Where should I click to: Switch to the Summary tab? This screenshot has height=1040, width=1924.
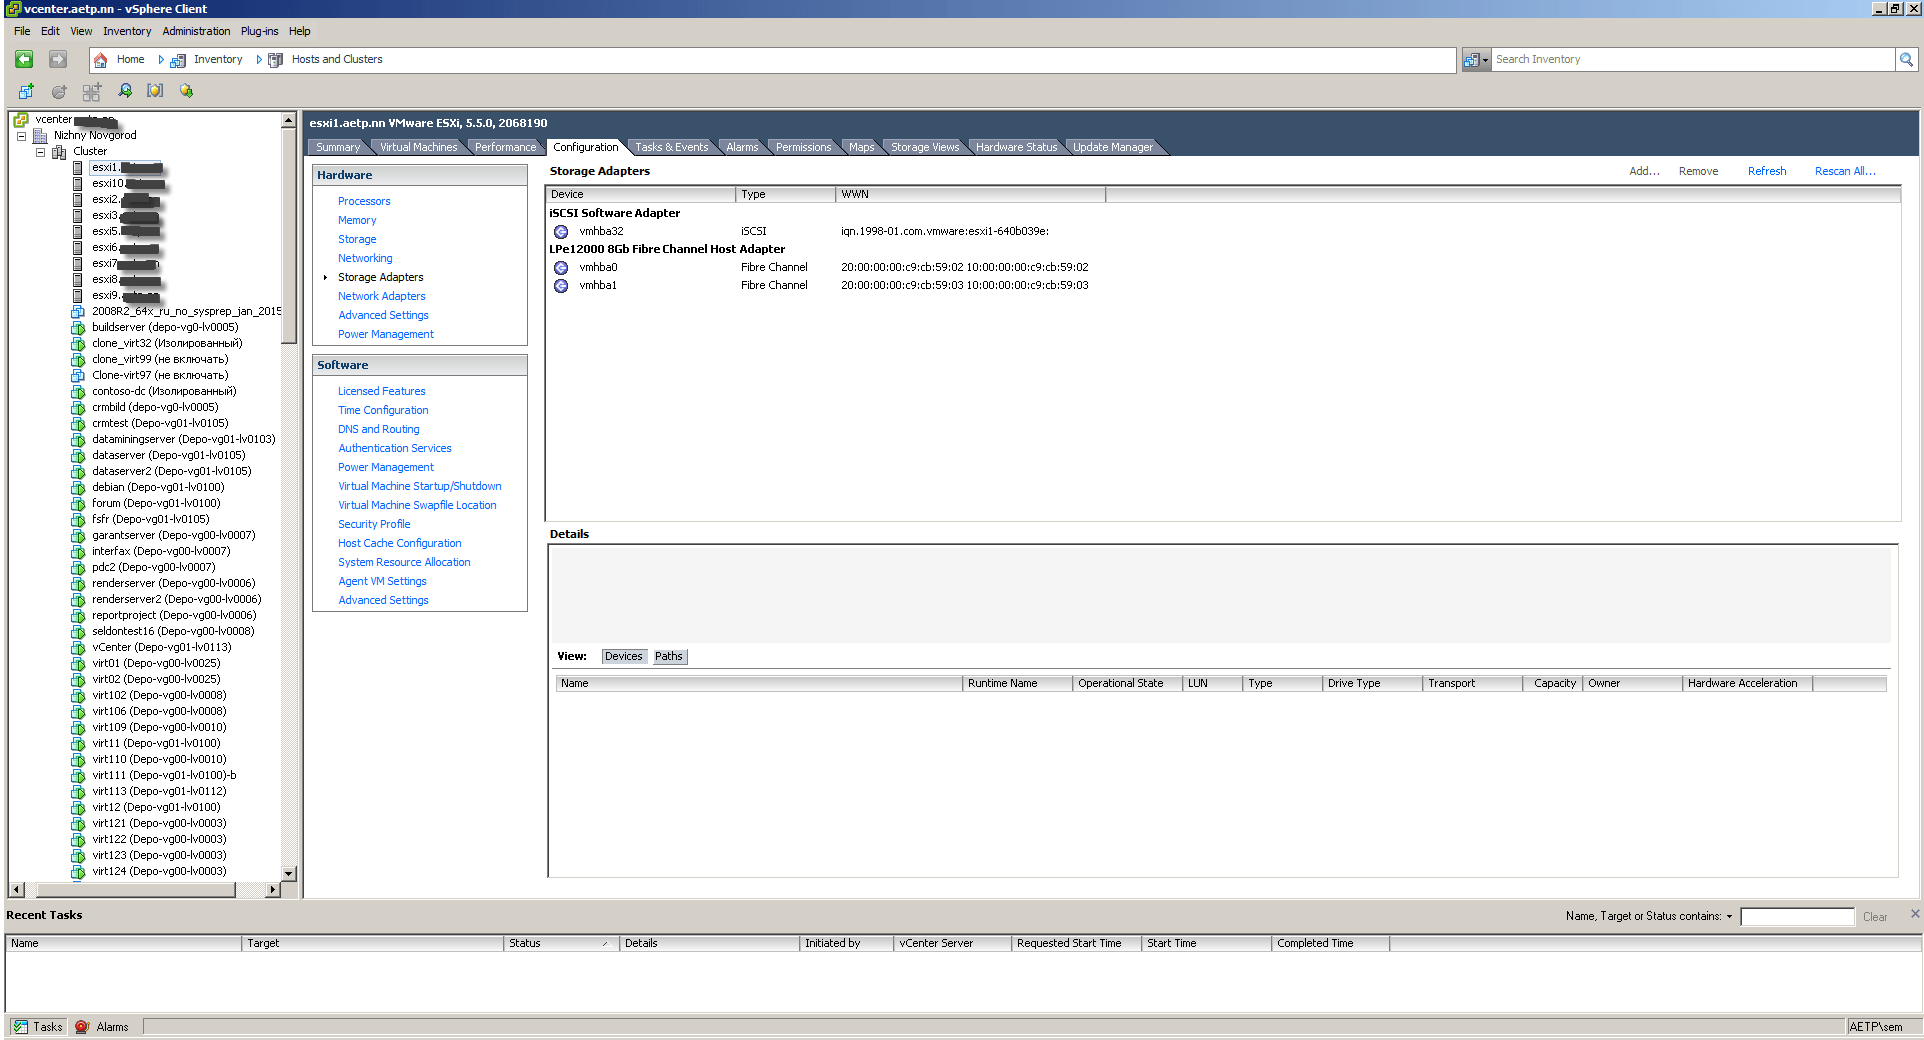(x=338, y=147)
